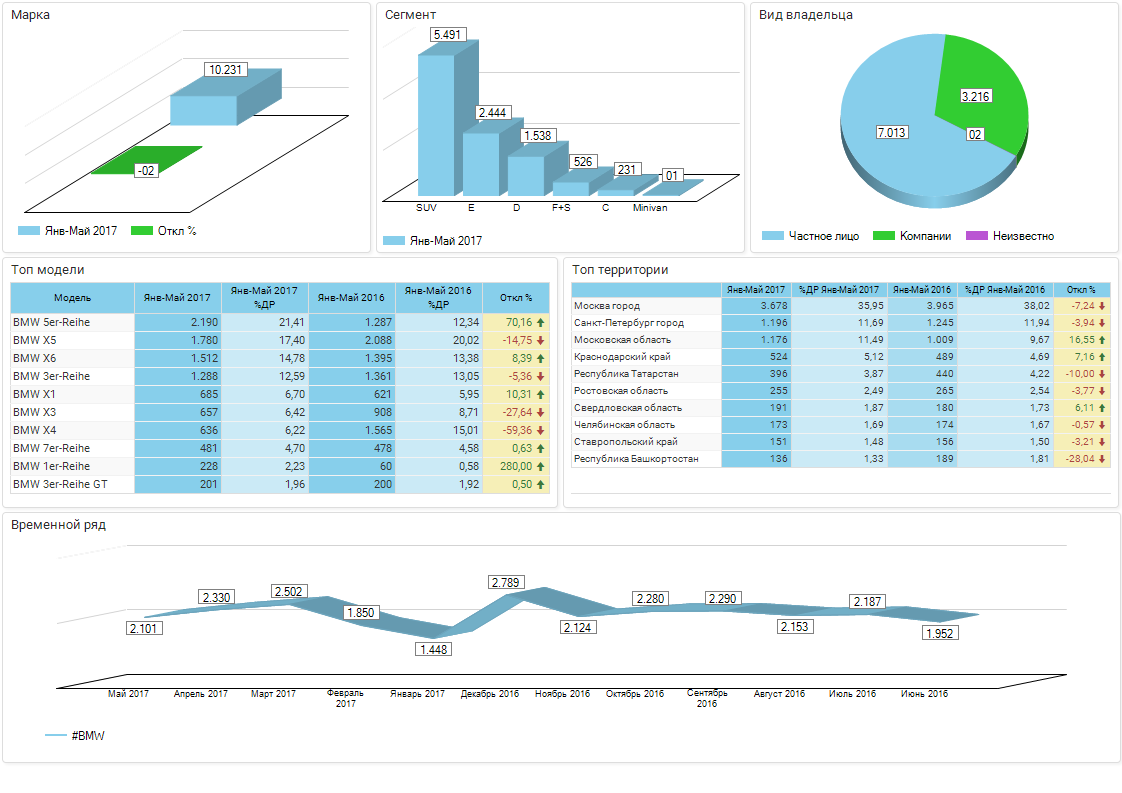This screenshot has height=793, width=1122.
Task: Click the red arrow in Республика Башкортостан row
Action: point(1102,459)
